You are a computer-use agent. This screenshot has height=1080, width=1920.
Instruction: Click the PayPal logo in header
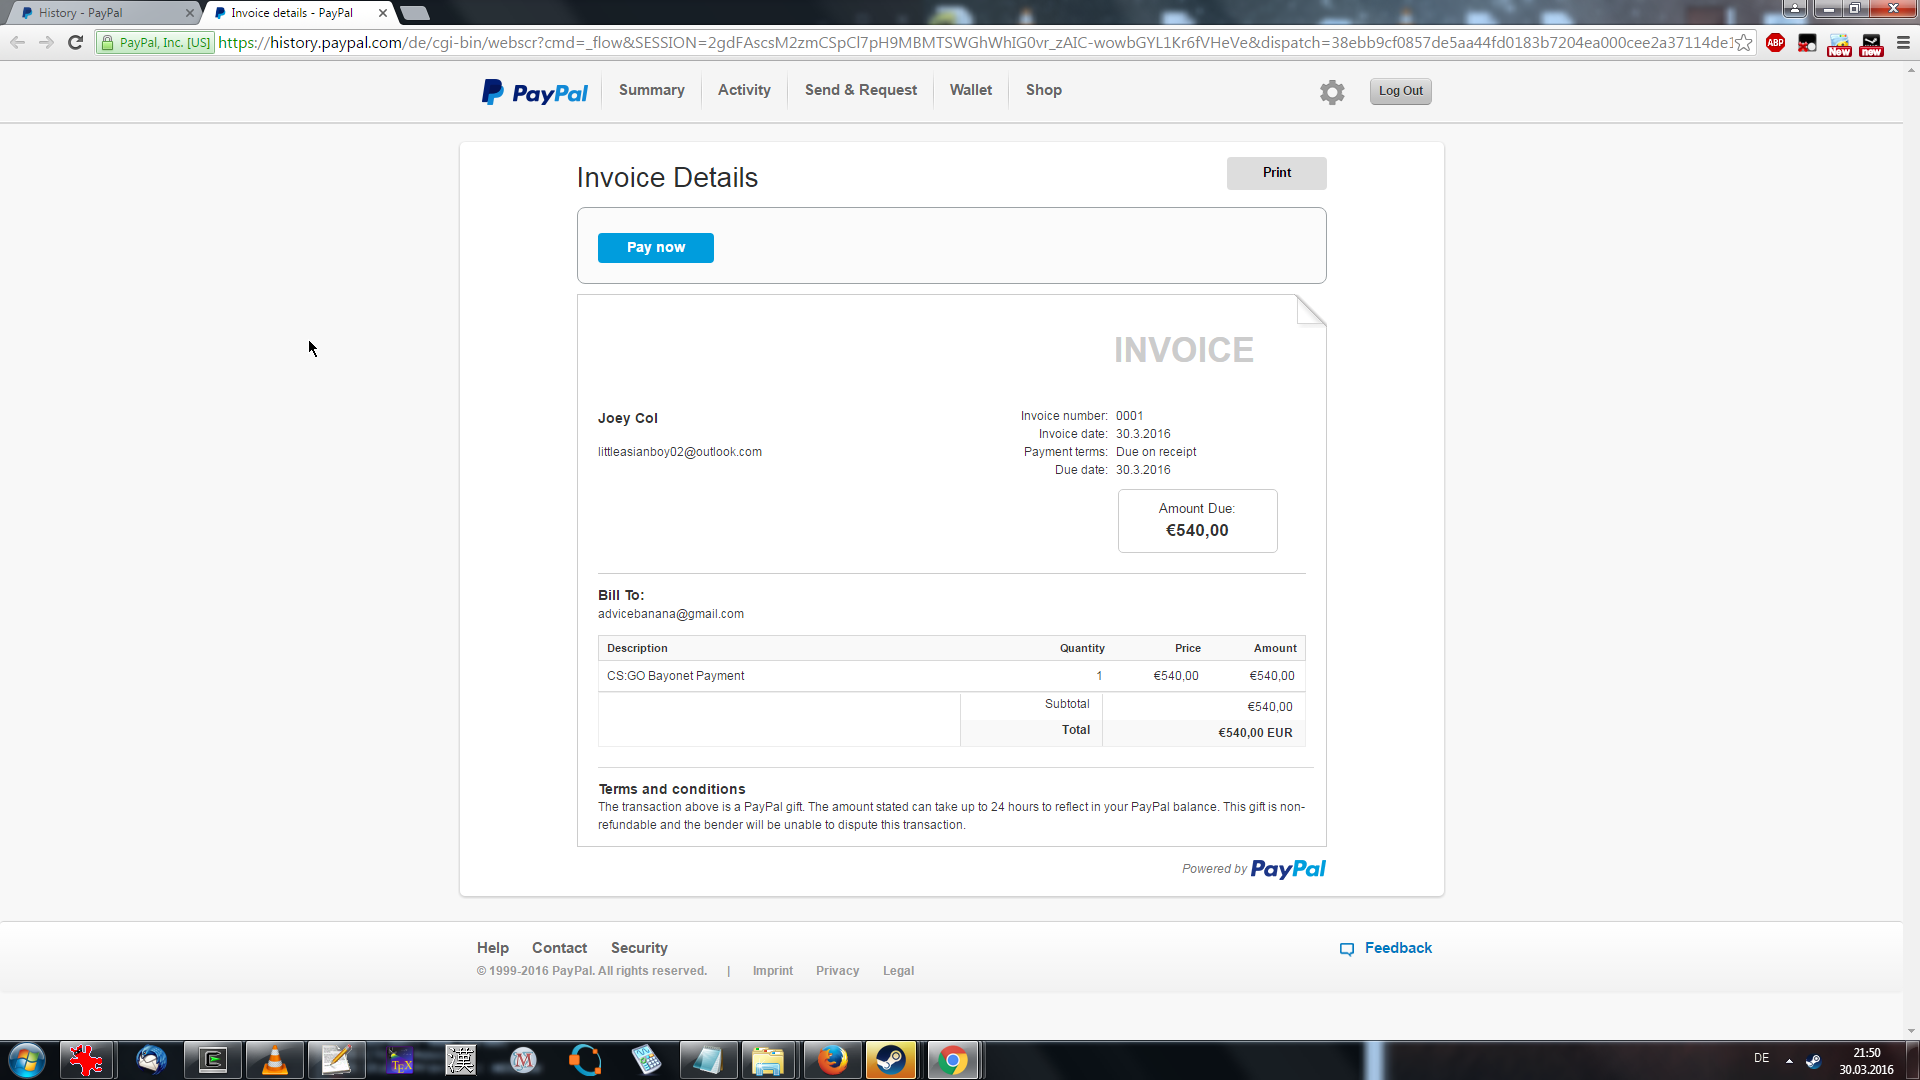click(x=535, y=92)
